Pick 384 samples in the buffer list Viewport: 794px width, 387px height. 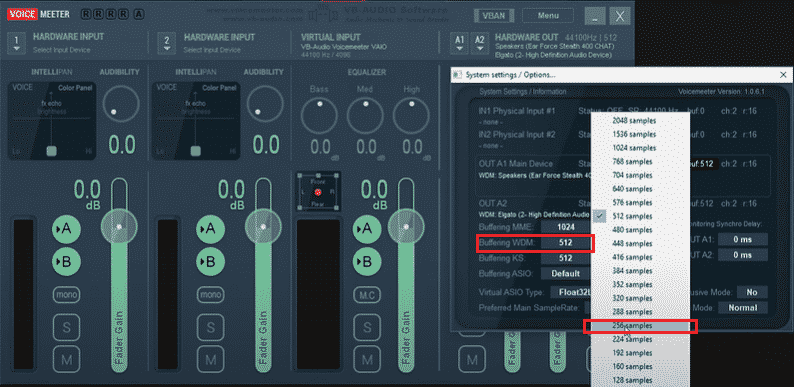641,270
